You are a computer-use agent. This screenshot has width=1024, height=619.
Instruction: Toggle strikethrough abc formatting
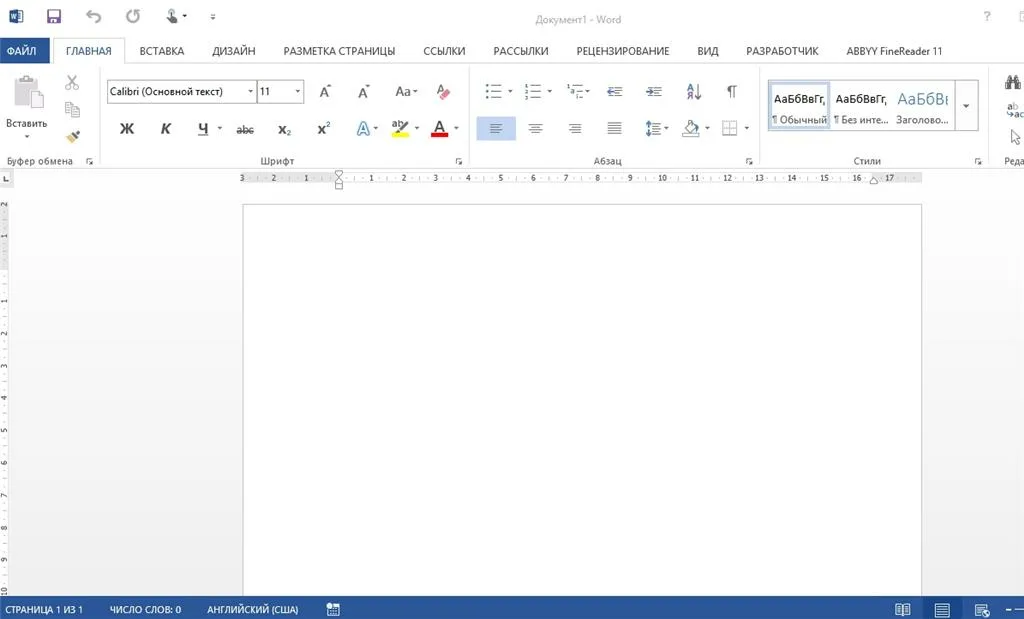(245, 130)
